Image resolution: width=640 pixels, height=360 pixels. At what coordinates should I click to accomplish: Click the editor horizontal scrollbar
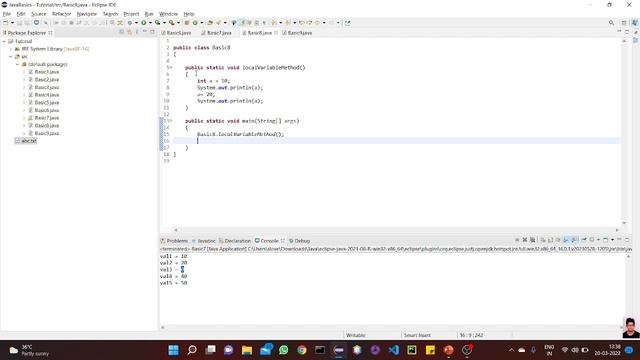pyautogui.click(x=396, y=230)
